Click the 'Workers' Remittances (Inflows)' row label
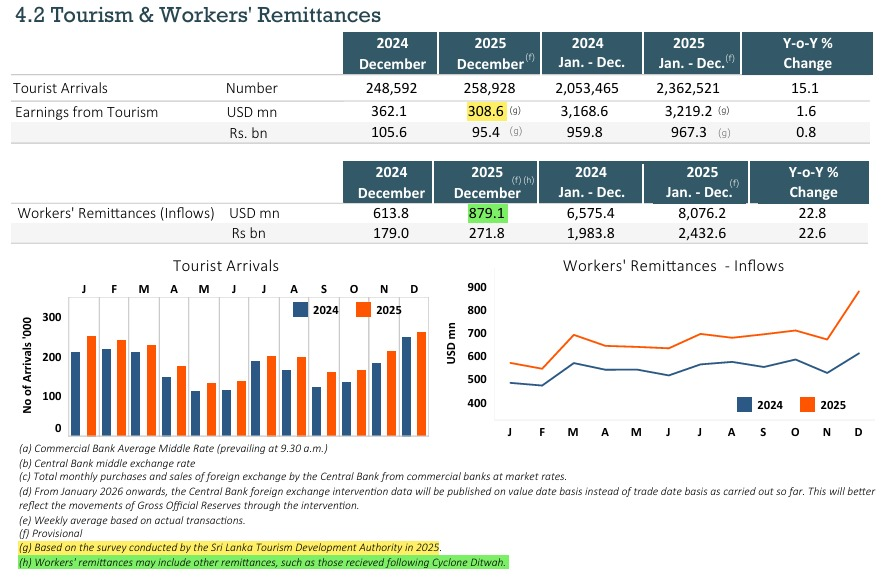This screenshot has height=587, width=890. [116, 213]
